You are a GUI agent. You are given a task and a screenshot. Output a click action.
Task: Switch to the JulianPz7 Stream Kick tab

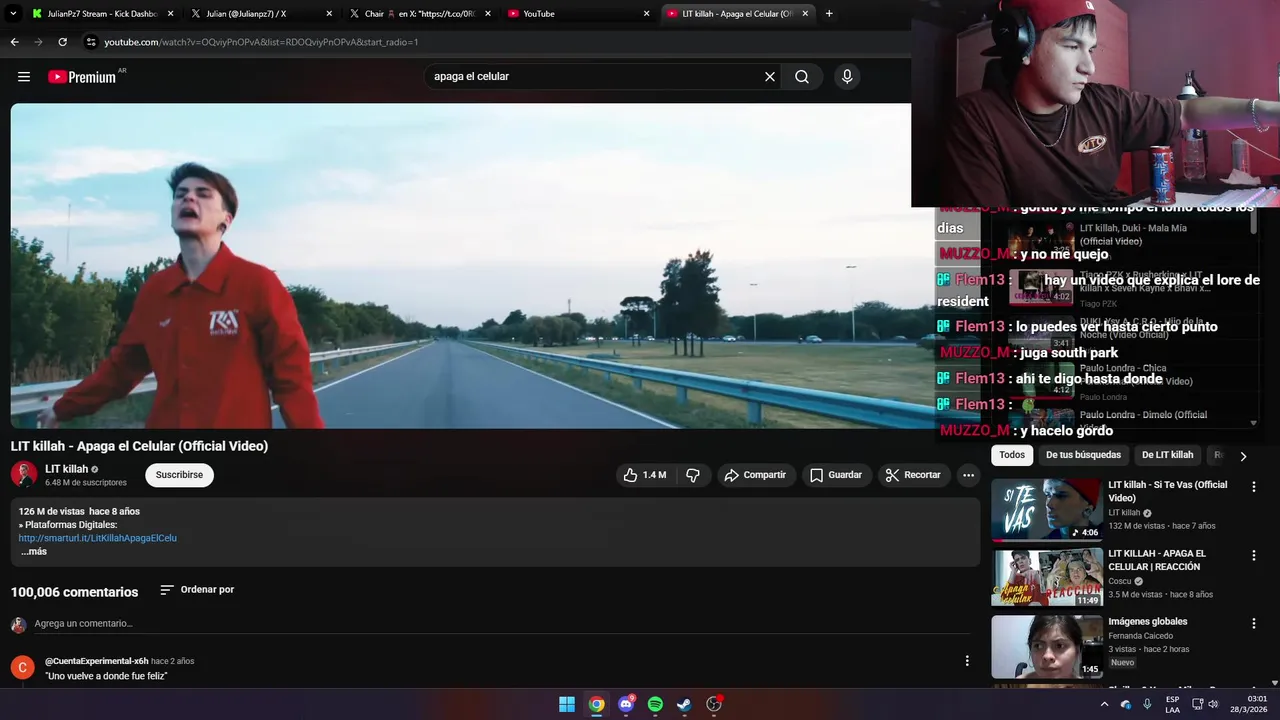[x=102, y=14]
